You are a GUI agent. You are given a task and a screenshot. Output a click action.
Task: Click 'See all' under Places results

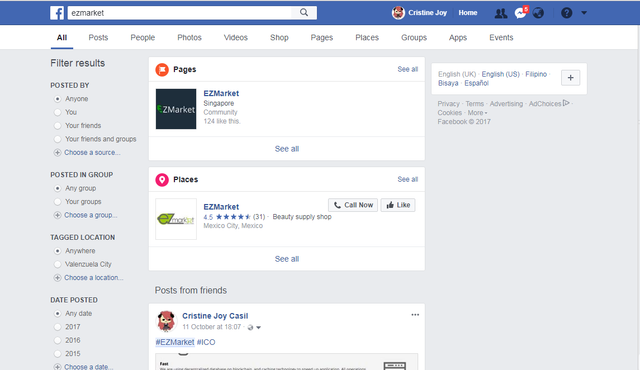pos(287,259)
